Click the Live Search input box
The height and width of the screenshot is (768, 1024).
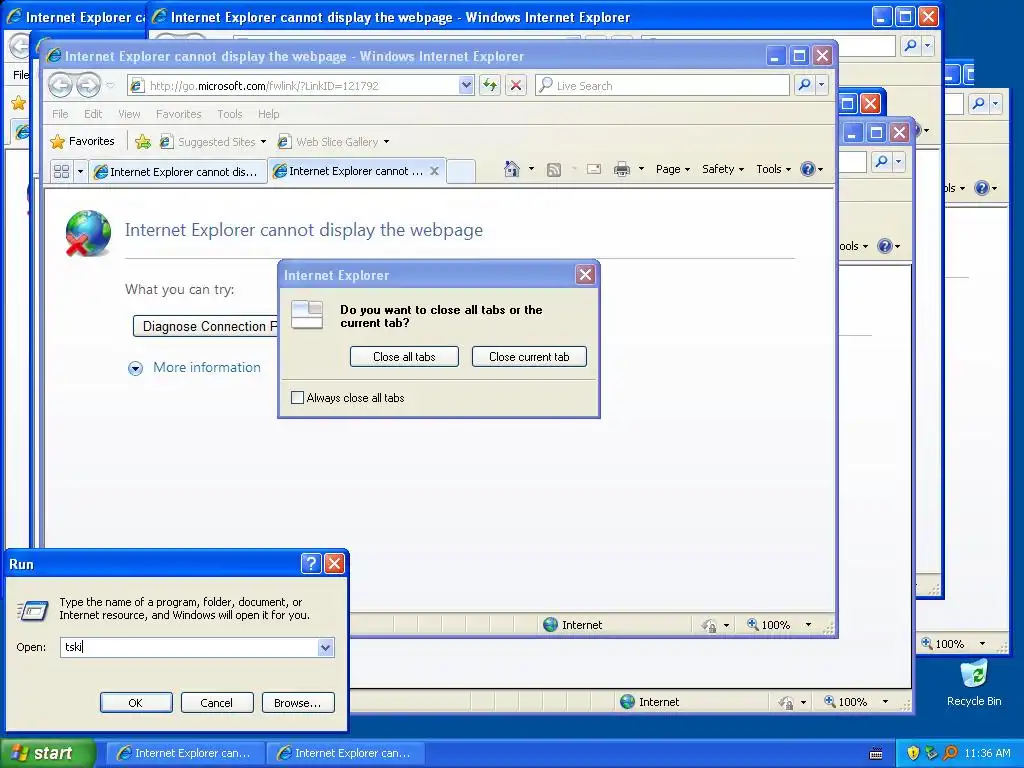point(663,86)
